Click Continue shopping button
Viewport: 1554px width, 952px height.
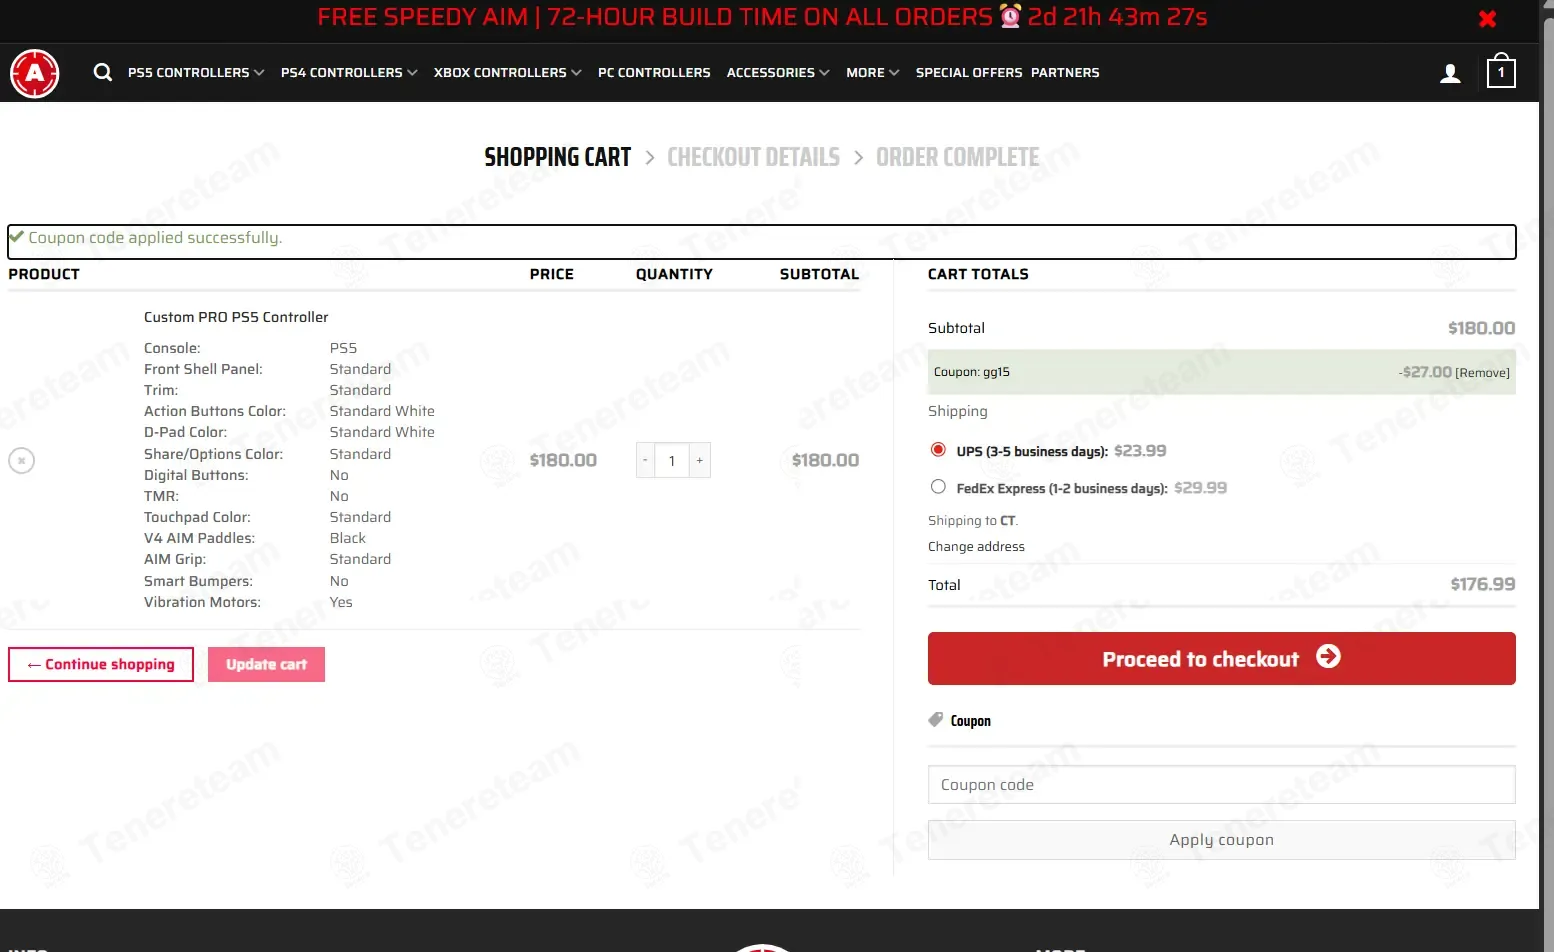pos(101,664)
